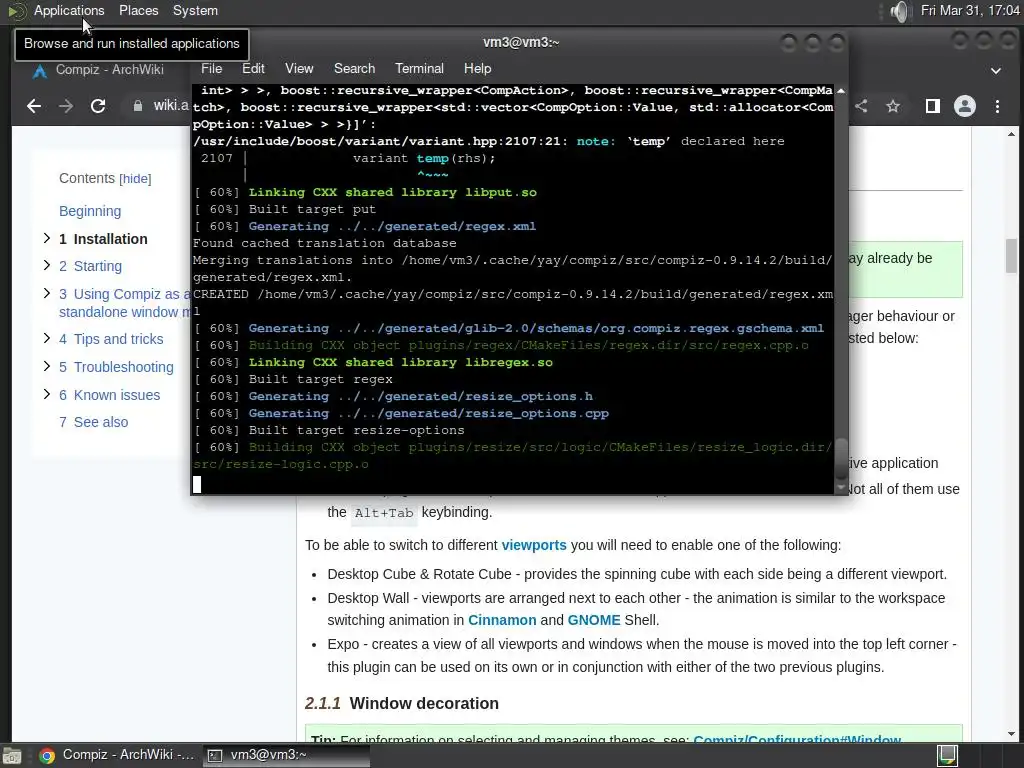Click the terminal title vm3@vm3:~
This screenshot has width=1024, height=768.
click(520, 42)
